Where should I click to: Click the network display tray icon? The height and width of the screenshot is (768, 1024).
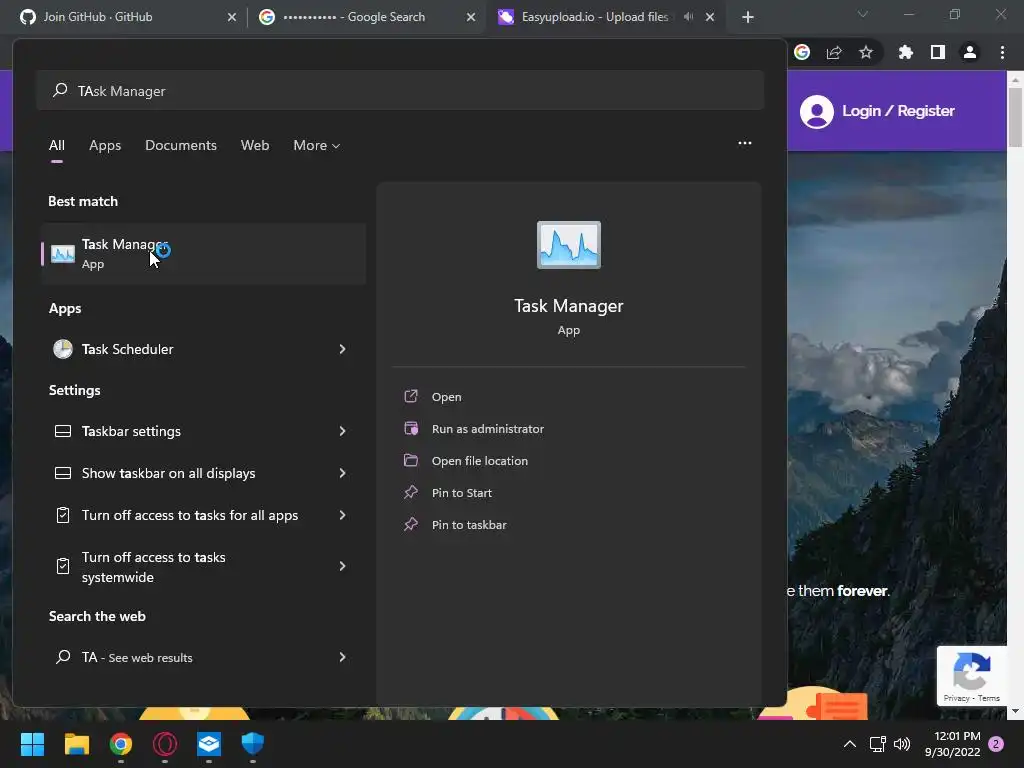tap(877, 744)
